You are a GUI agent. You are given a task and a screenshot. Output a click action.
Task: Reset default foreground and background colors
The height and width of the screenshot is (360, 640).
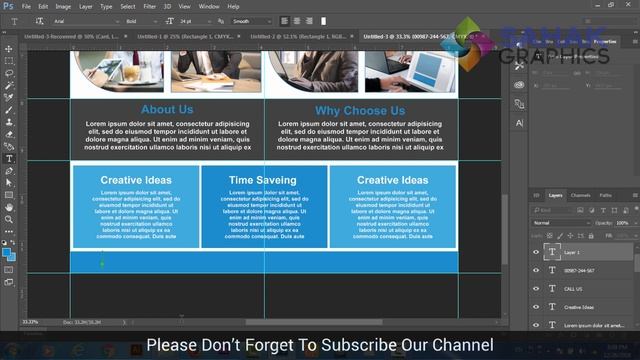(x=4, y=242)
